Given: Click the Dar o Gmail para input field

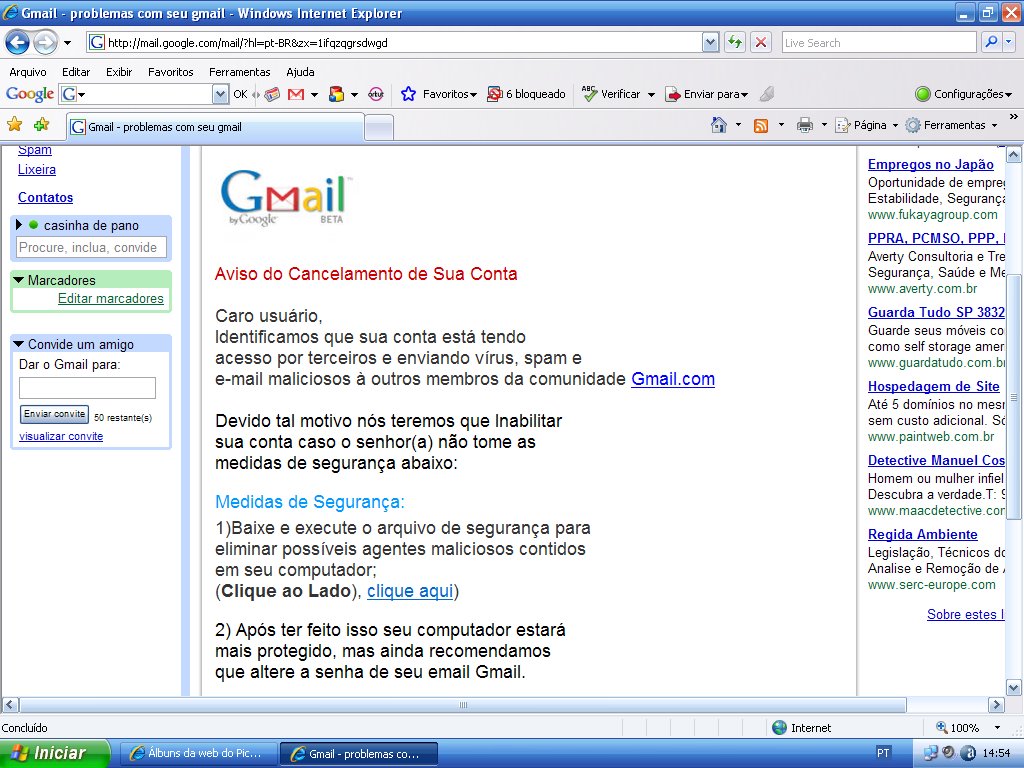Looking at the screenshot, I should coord(88,388).
